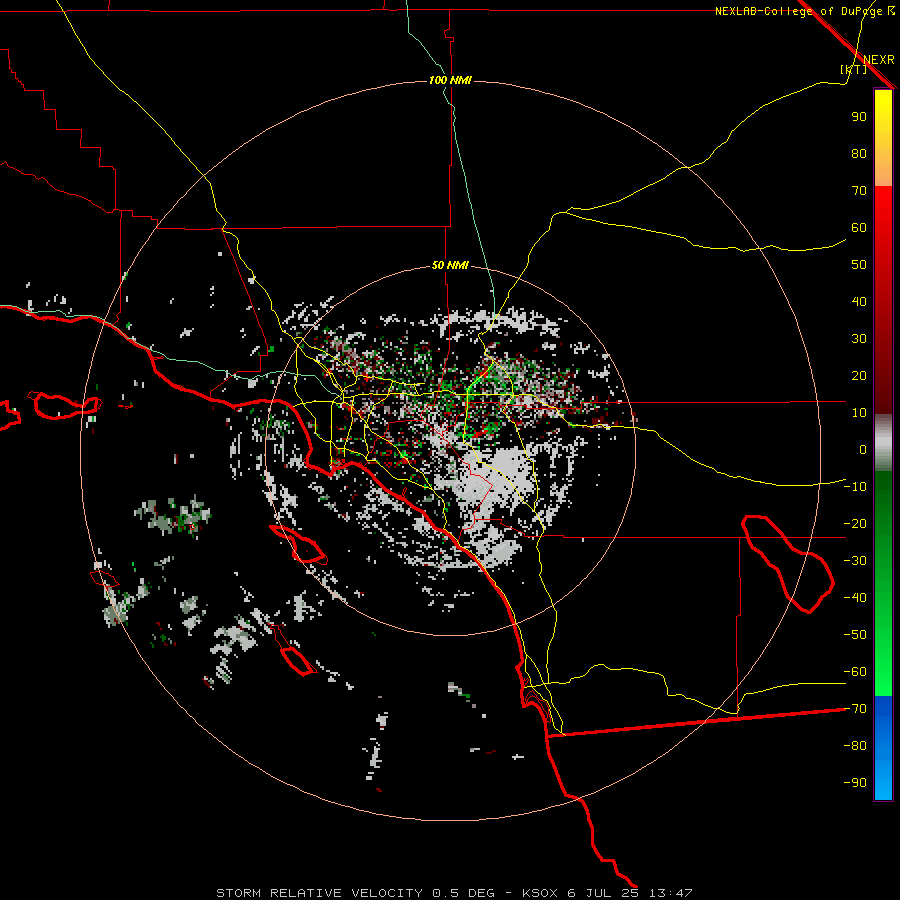Click the -90 value on the velocity scale
The width and height of the screenshot is (900, 900).
point(855,783)
